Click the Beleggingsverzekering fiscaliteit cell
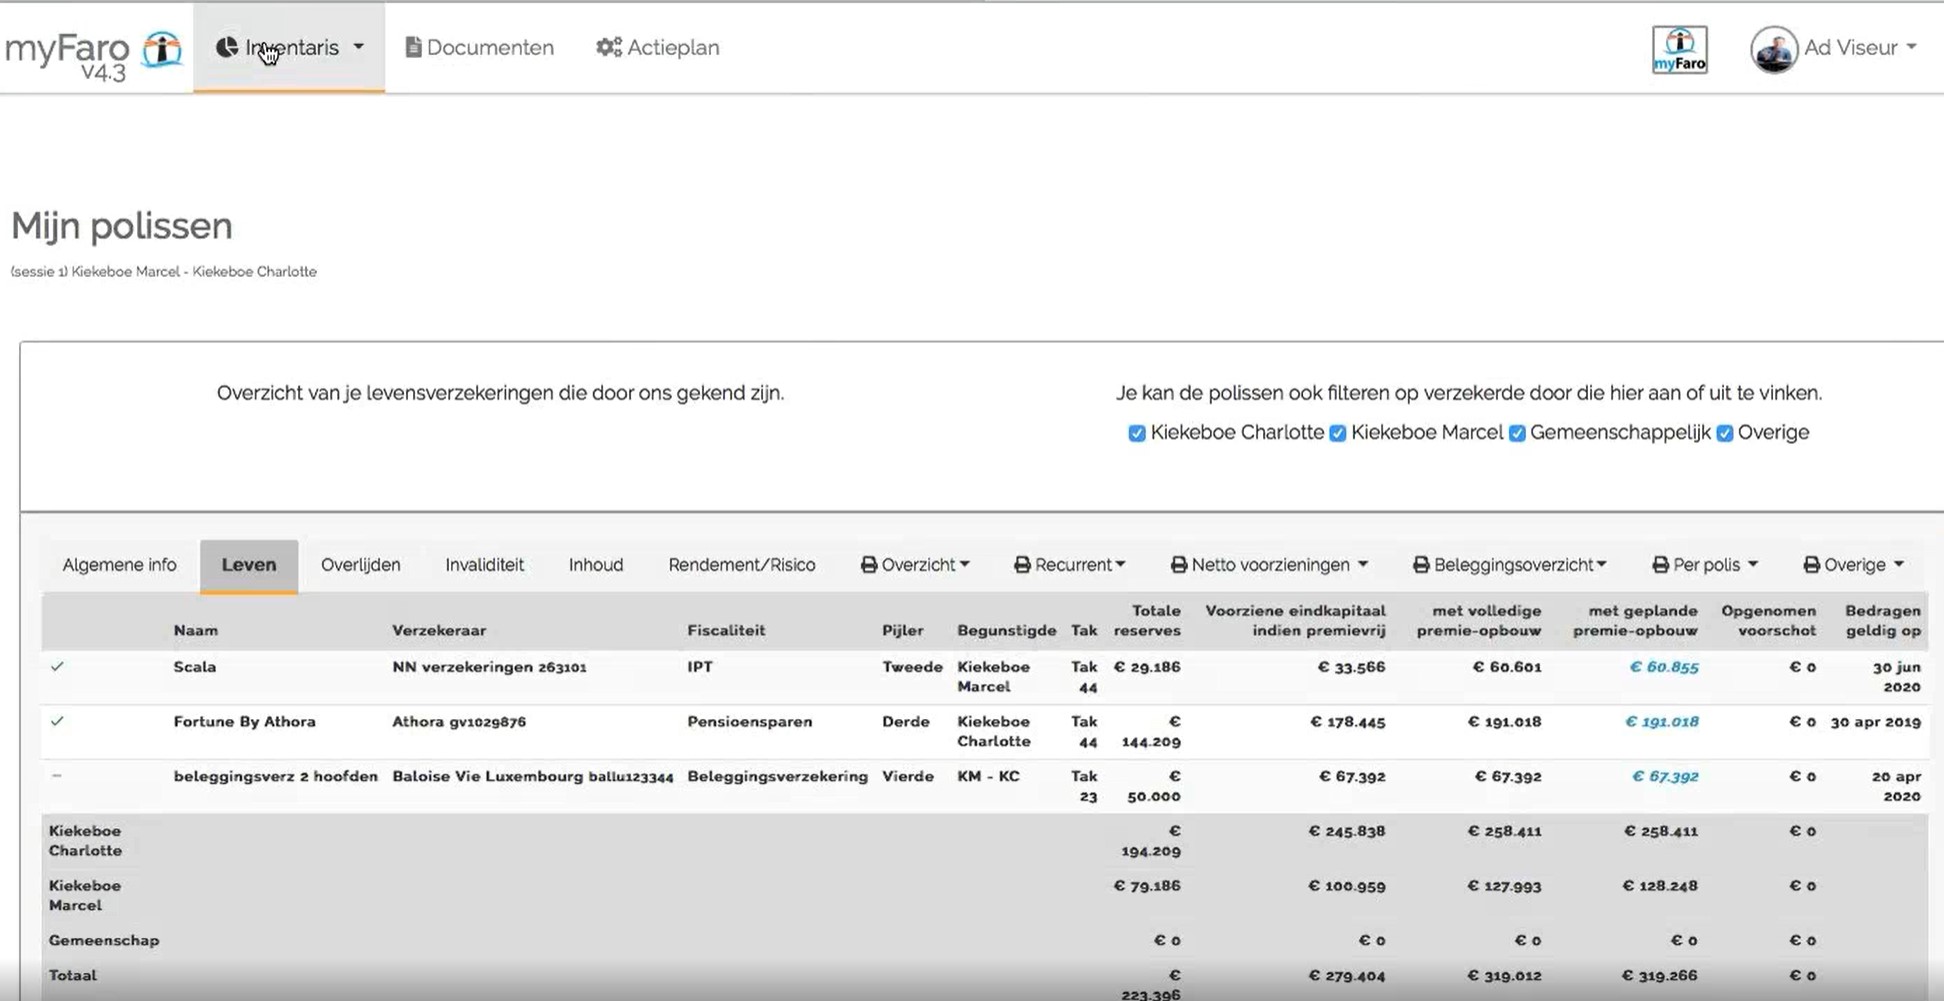Viewport: 1944px width, 1001px height. (x=777, y=777)
